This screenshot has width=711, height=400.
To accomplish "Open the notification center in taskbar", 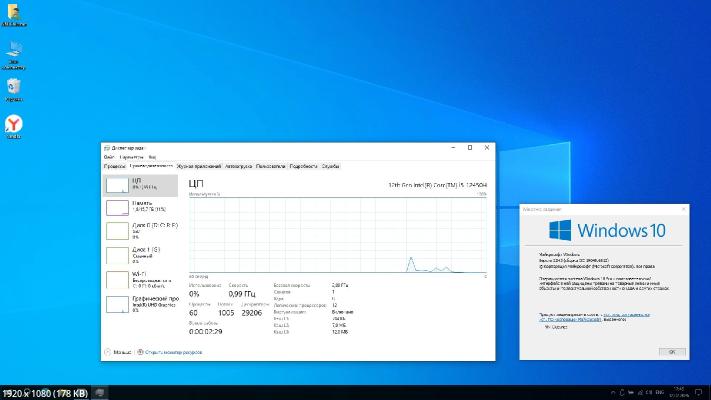I will pos(699,391).
